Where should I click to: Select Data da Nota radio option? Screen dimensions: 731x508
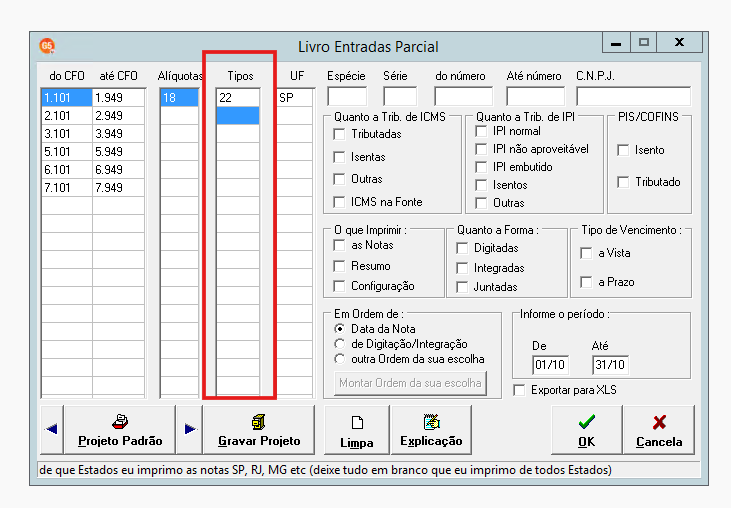(339, 329)
